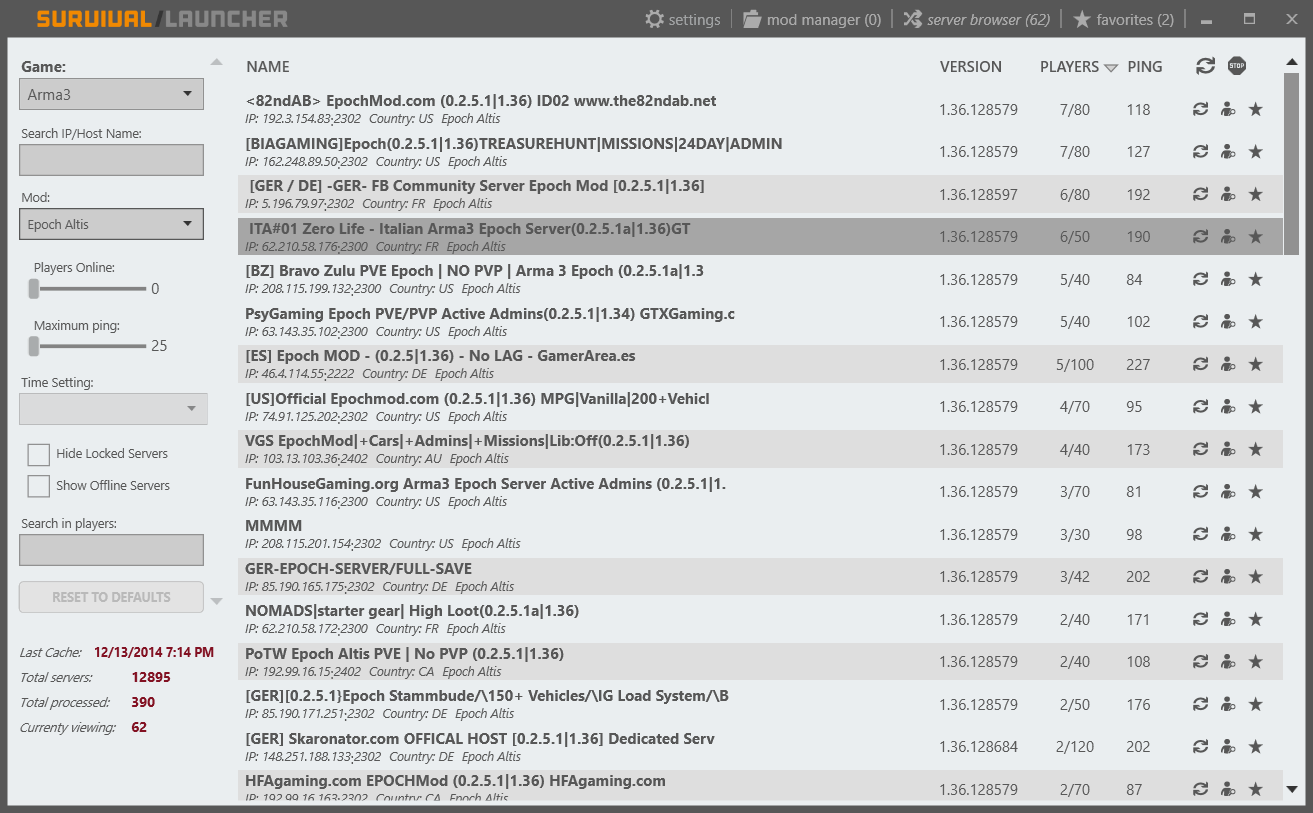1313x813 pixels.
Task: Toggle Show Offline Servers checkbox
Action: point(39,486)
